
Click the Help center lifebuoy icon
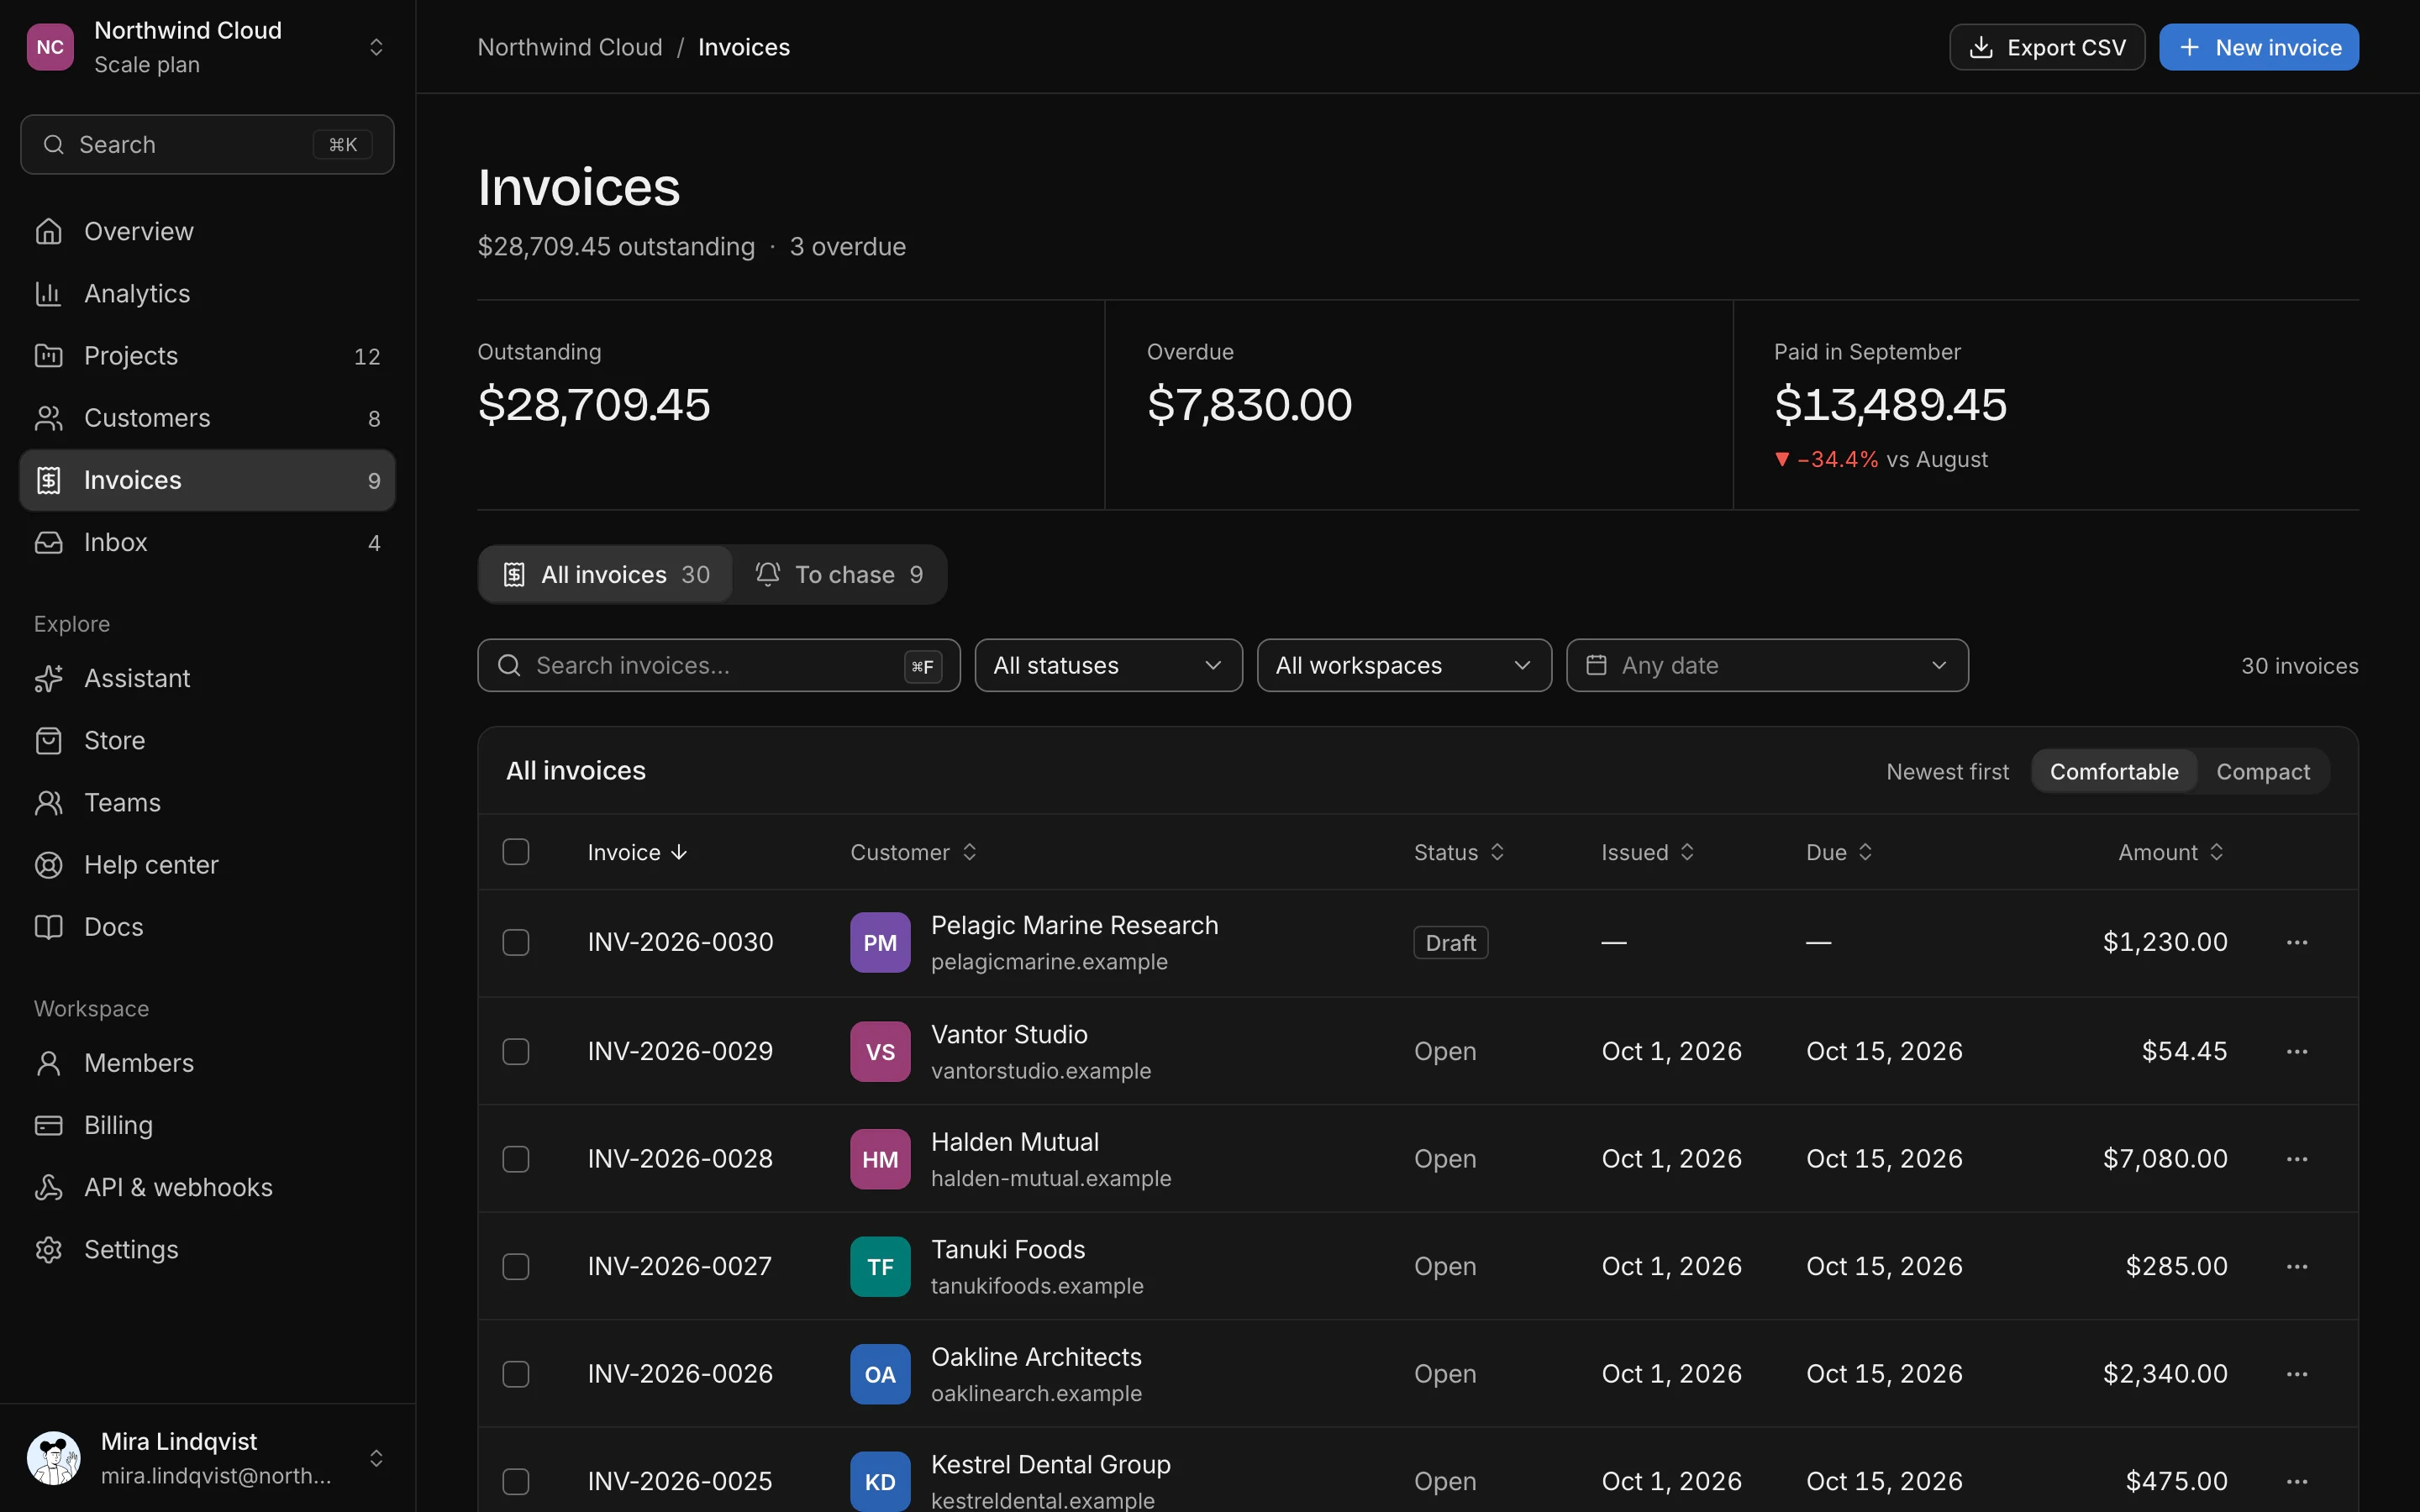coord(48,864)
